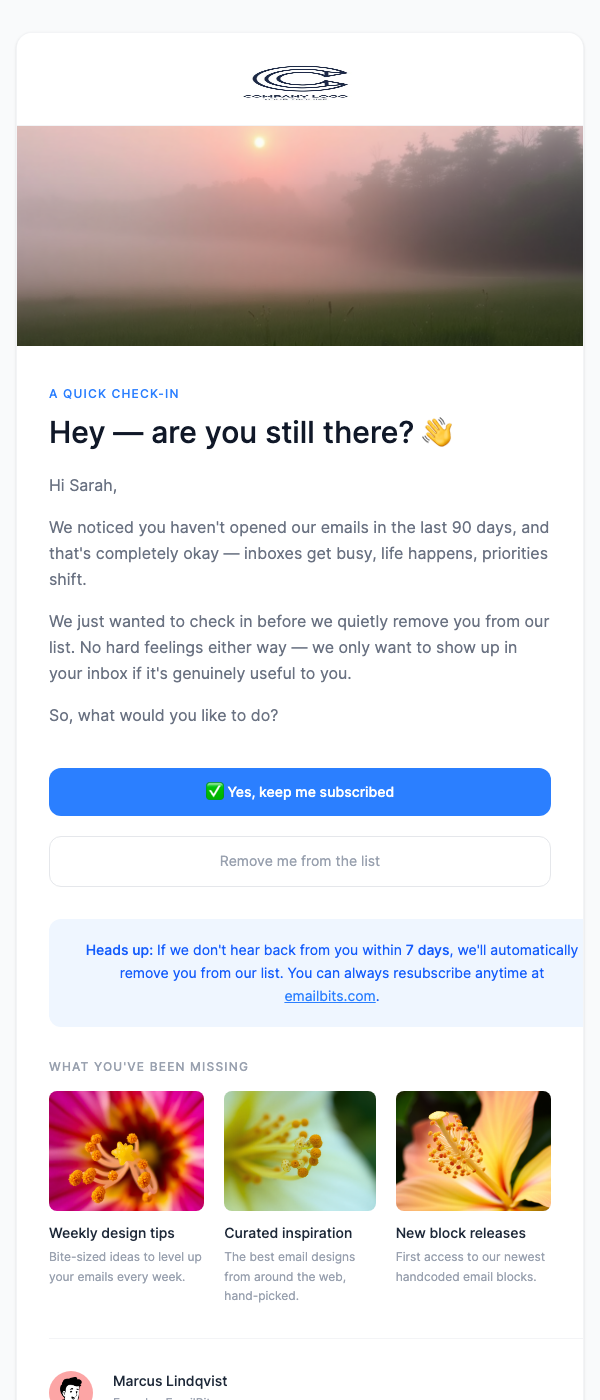The image size is (600, 1400).
Task: Click the pink flower thumbnail for Weekly design tips
Action: click(x=126, y=1150)
